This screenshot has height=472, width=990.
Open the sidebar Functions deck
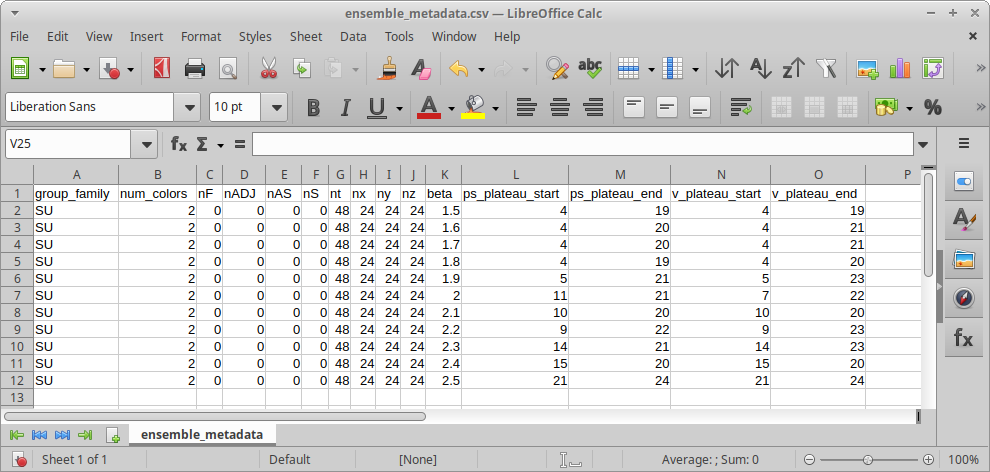pos(963,339)
